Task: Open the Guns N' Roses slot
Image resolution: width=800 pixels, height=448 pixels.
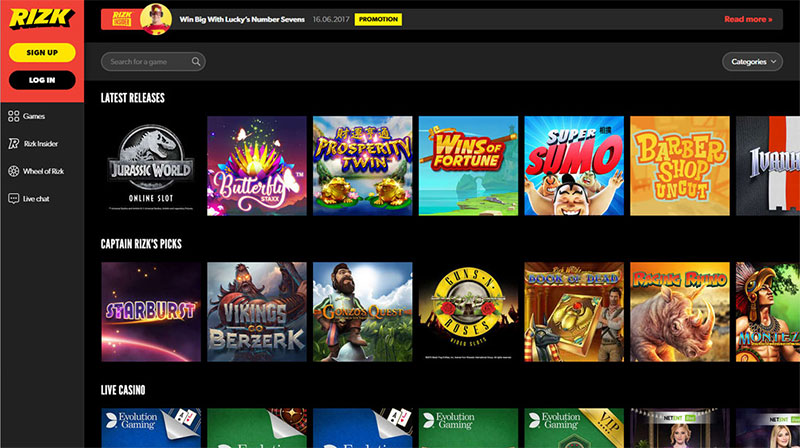Action: point(468,312)
